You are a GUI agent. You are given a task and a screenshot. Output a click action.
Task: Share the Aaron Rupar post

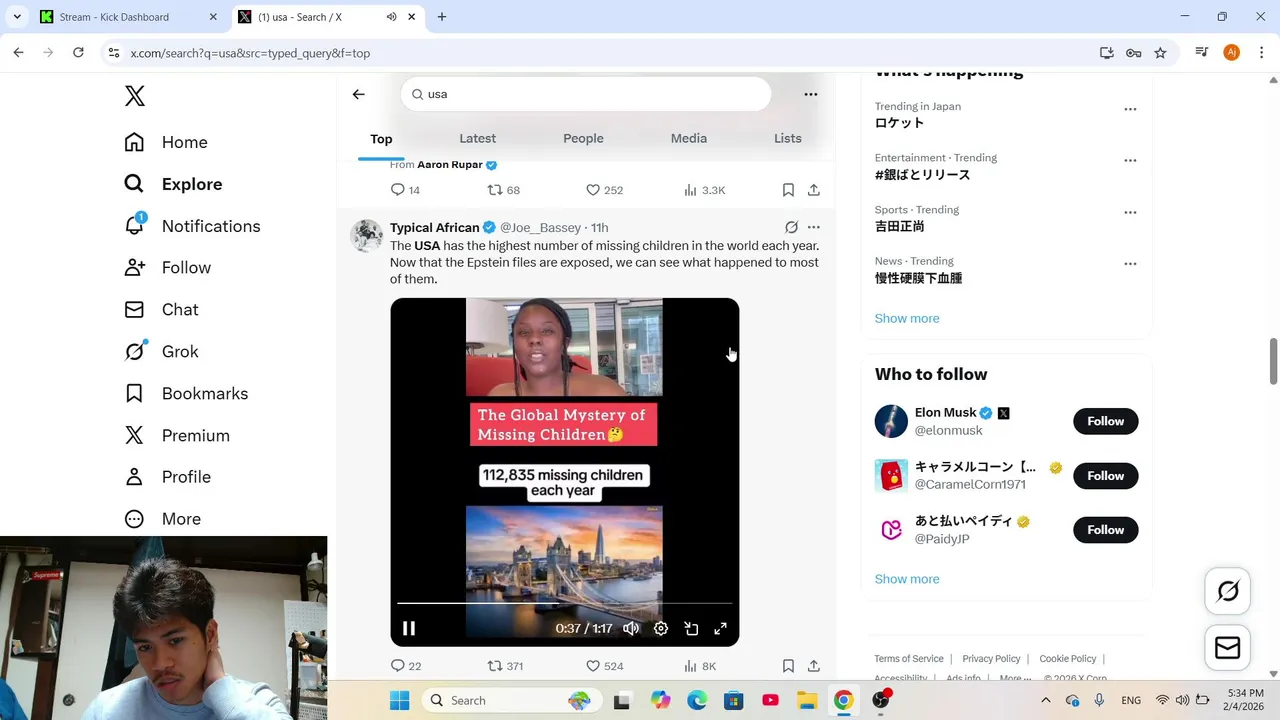click(x=814, y=190)
